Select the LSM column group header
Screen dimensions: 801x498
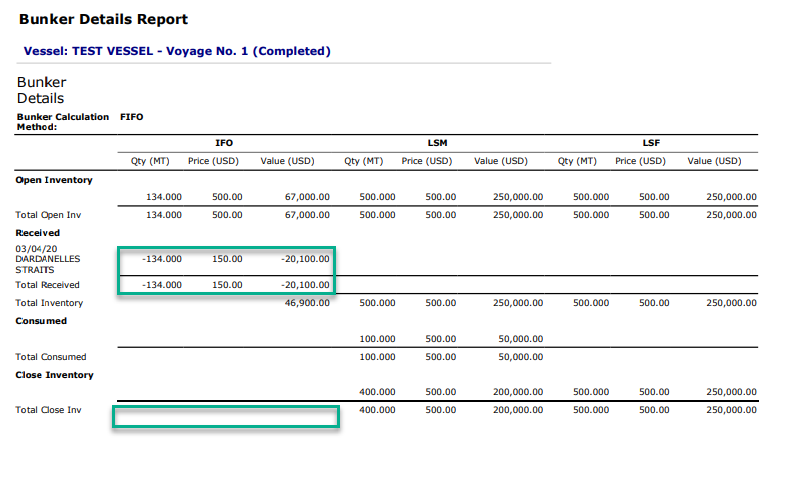click(x=437, y=143)
